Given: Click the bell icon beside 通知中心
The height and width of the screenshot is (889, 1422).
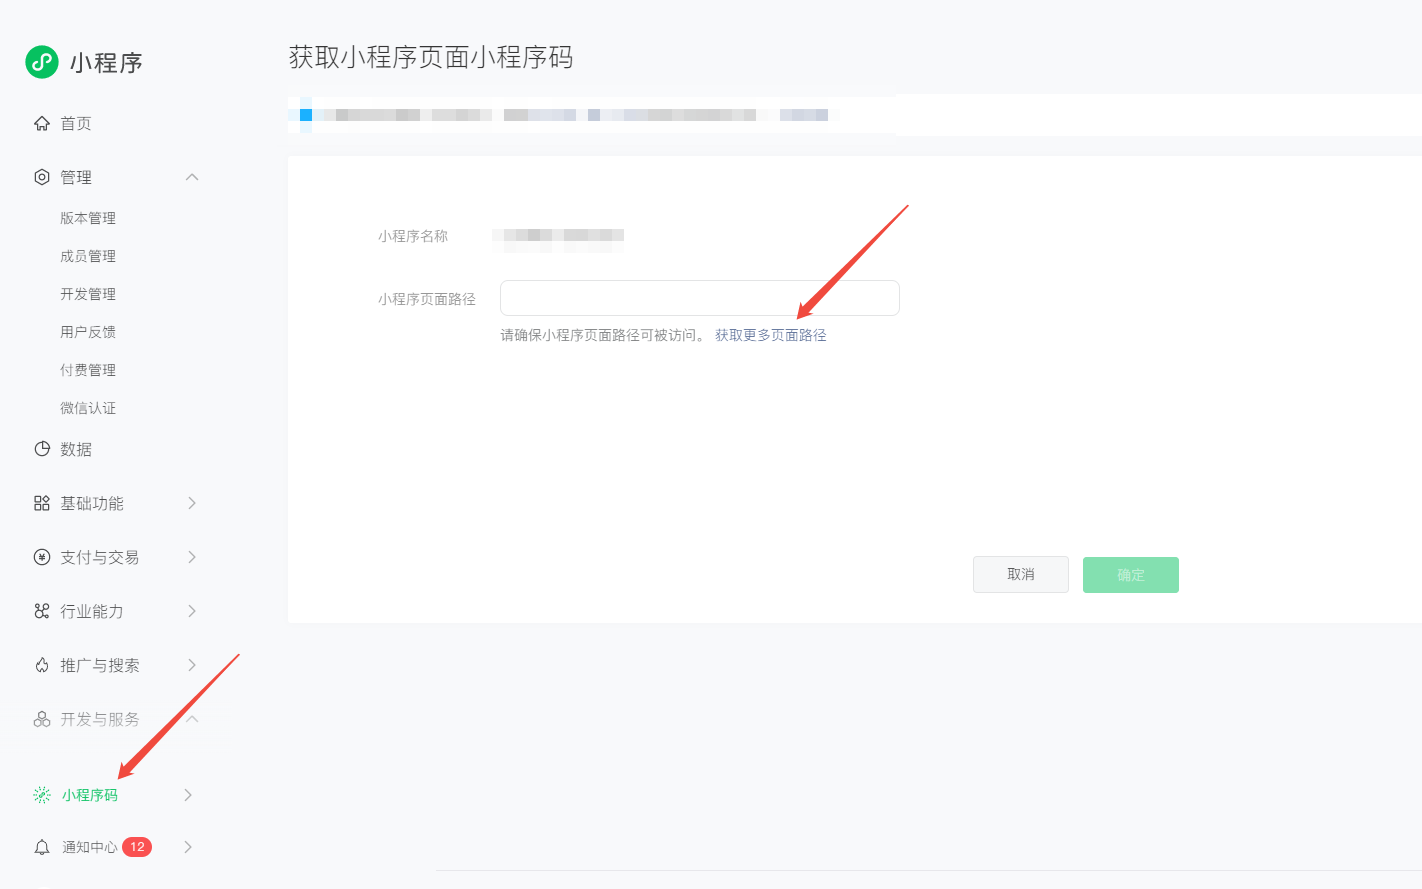Looking at the screenshot, I should point(42,847).
